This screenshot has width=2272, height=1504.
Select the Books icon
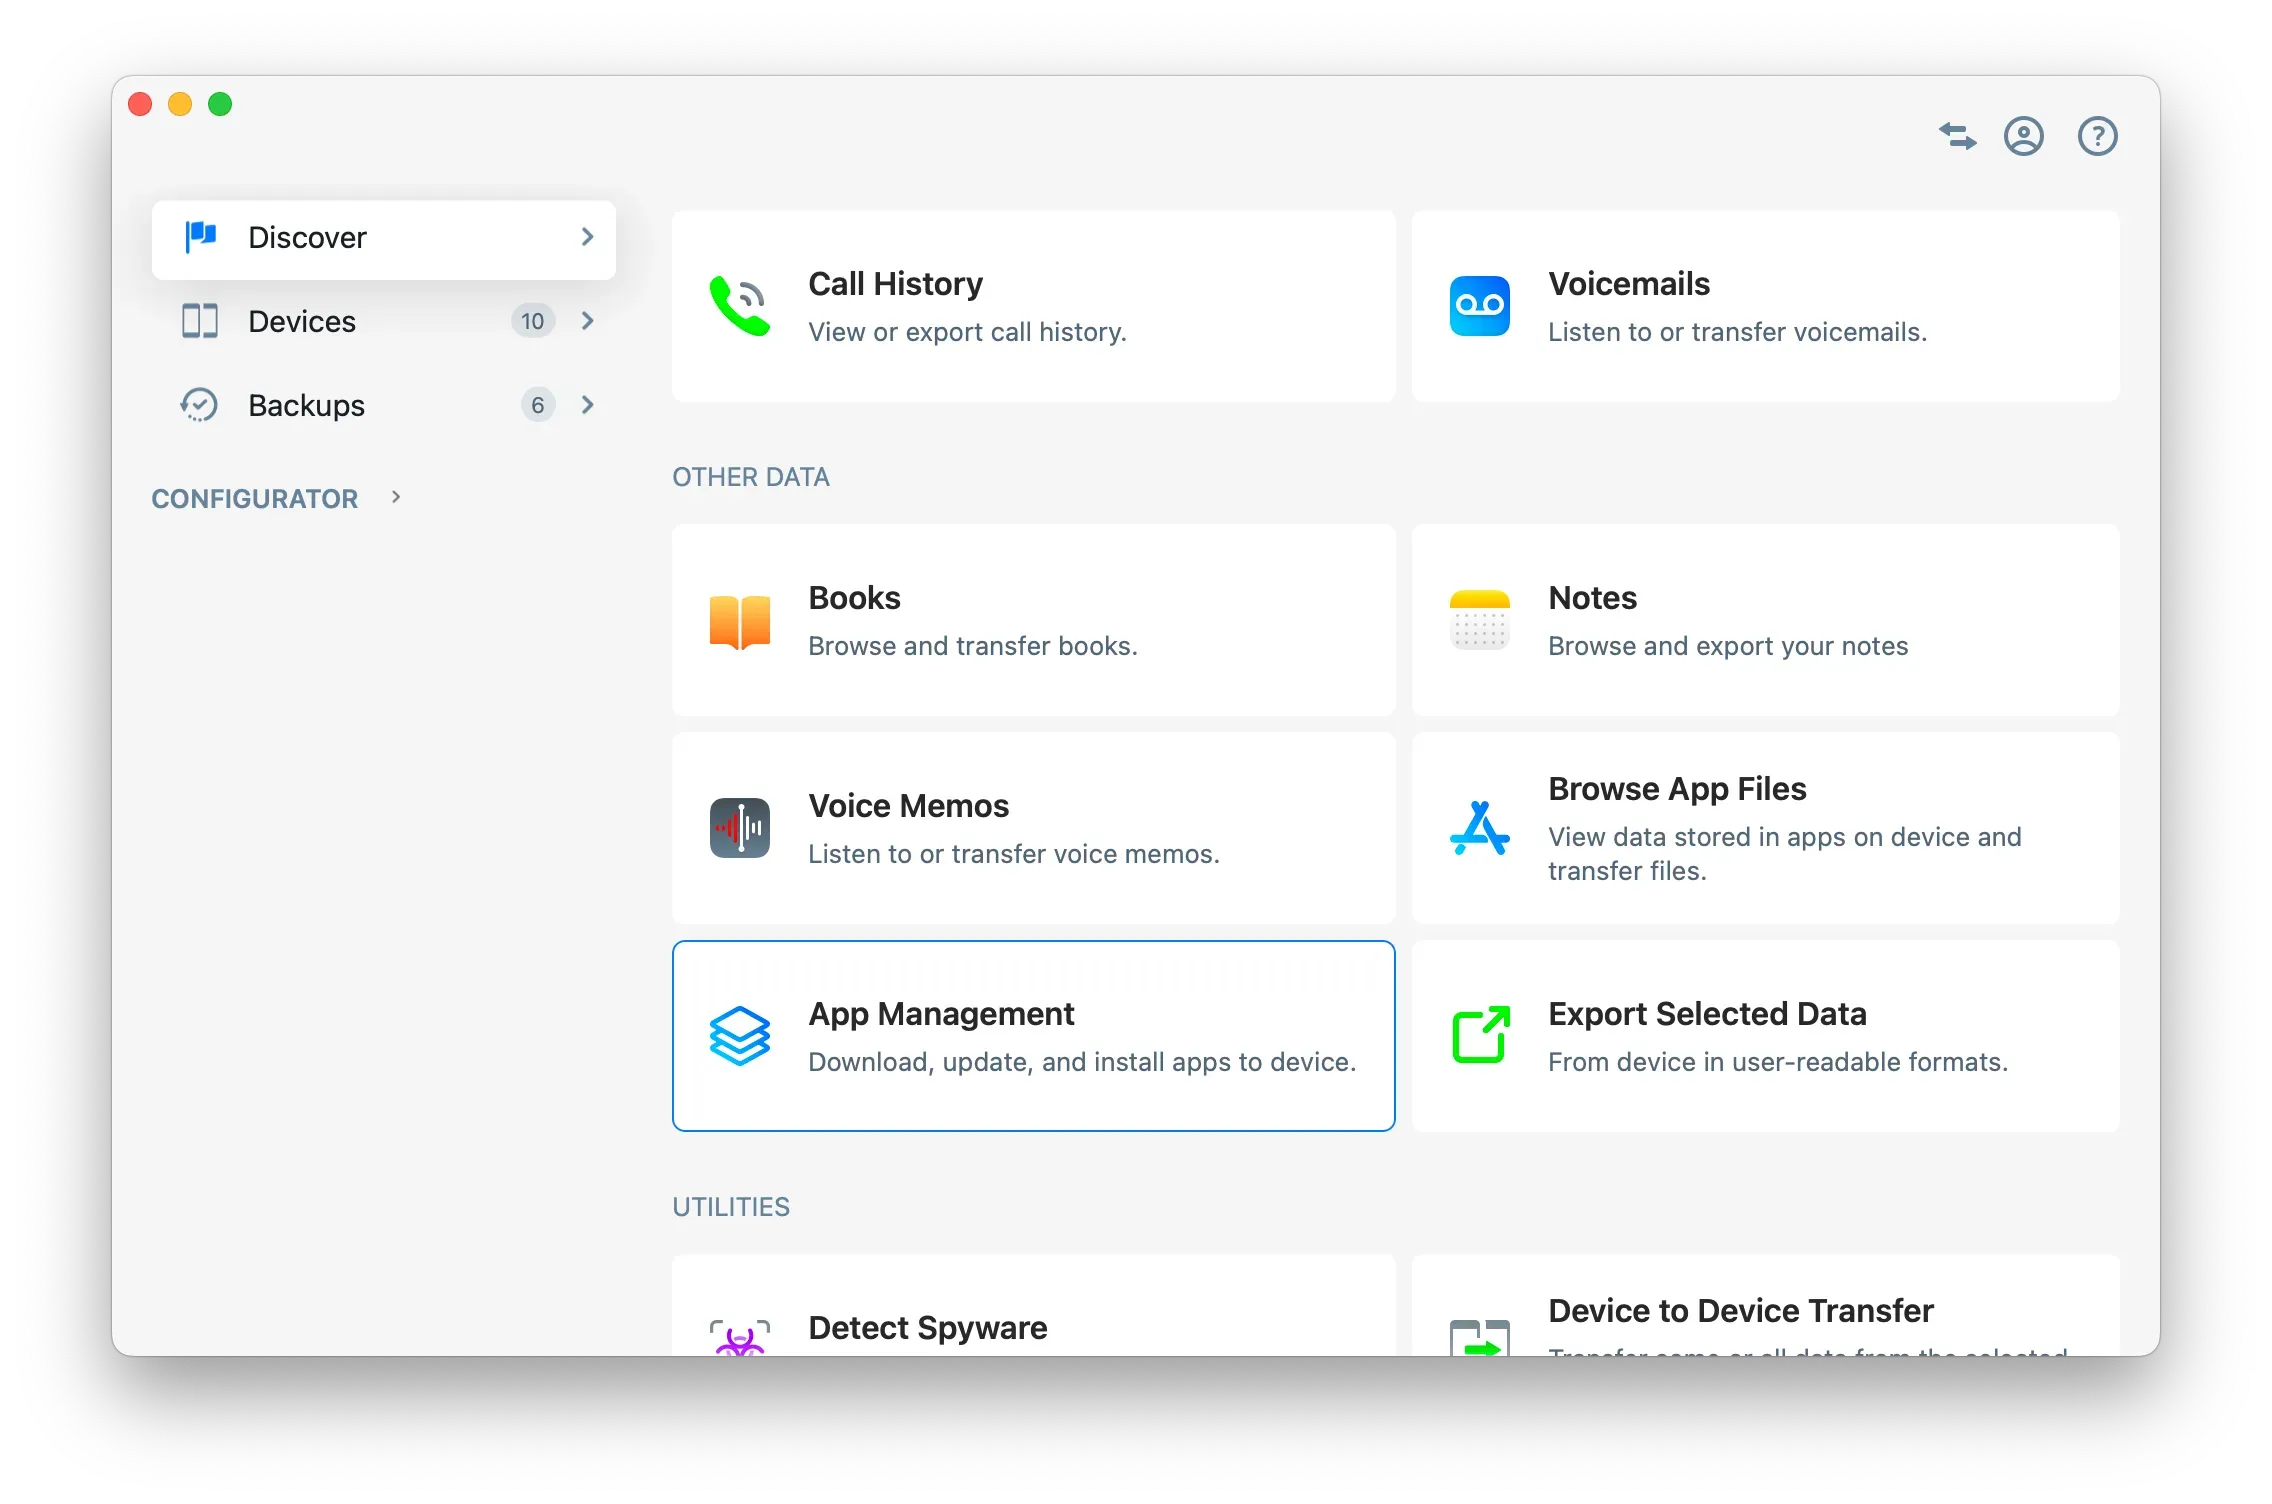click(x=739, y=620)
